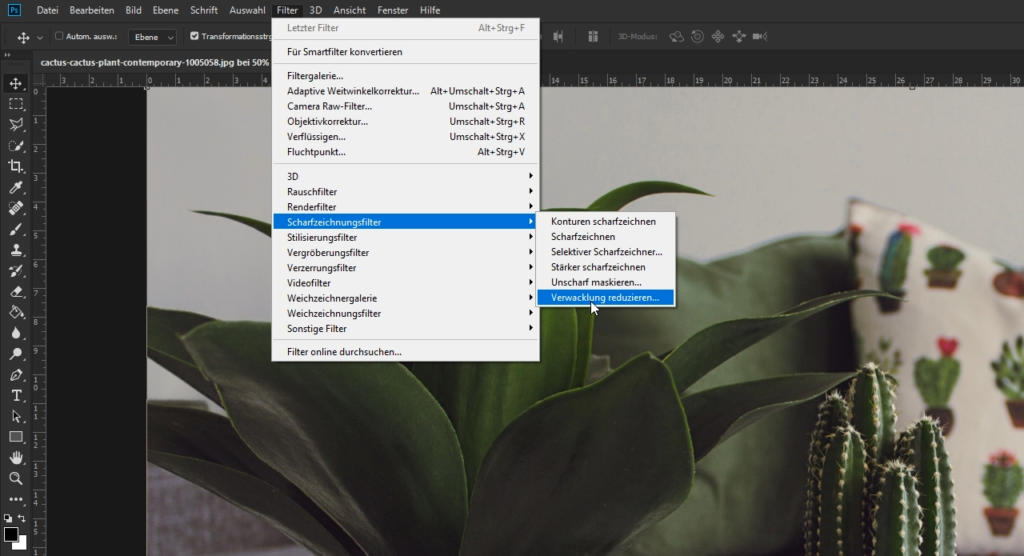Open the Bearbeiten menu
This screenshot has height=556, width=1024.
click(91, 10)
